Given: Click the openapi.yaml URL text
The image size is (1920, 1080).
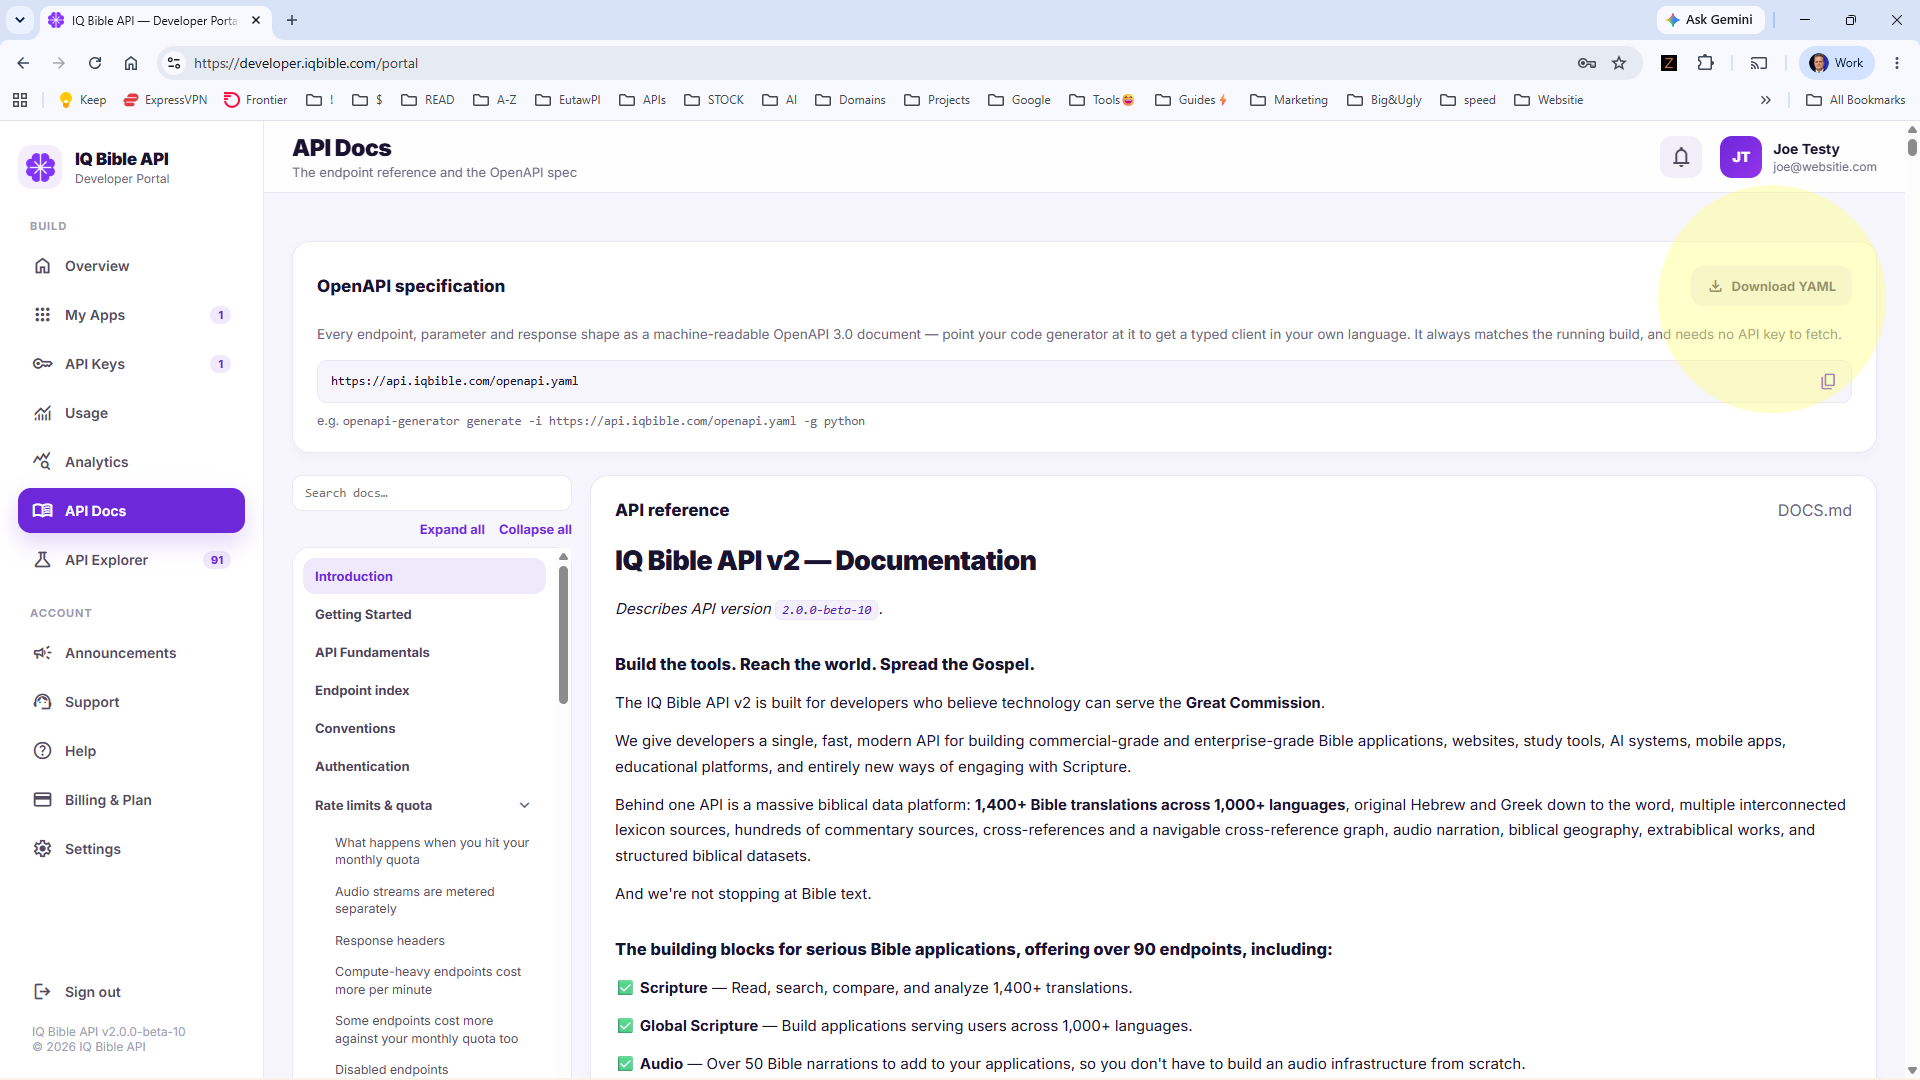Looking at the screenshot, I should tap(454, 381).
